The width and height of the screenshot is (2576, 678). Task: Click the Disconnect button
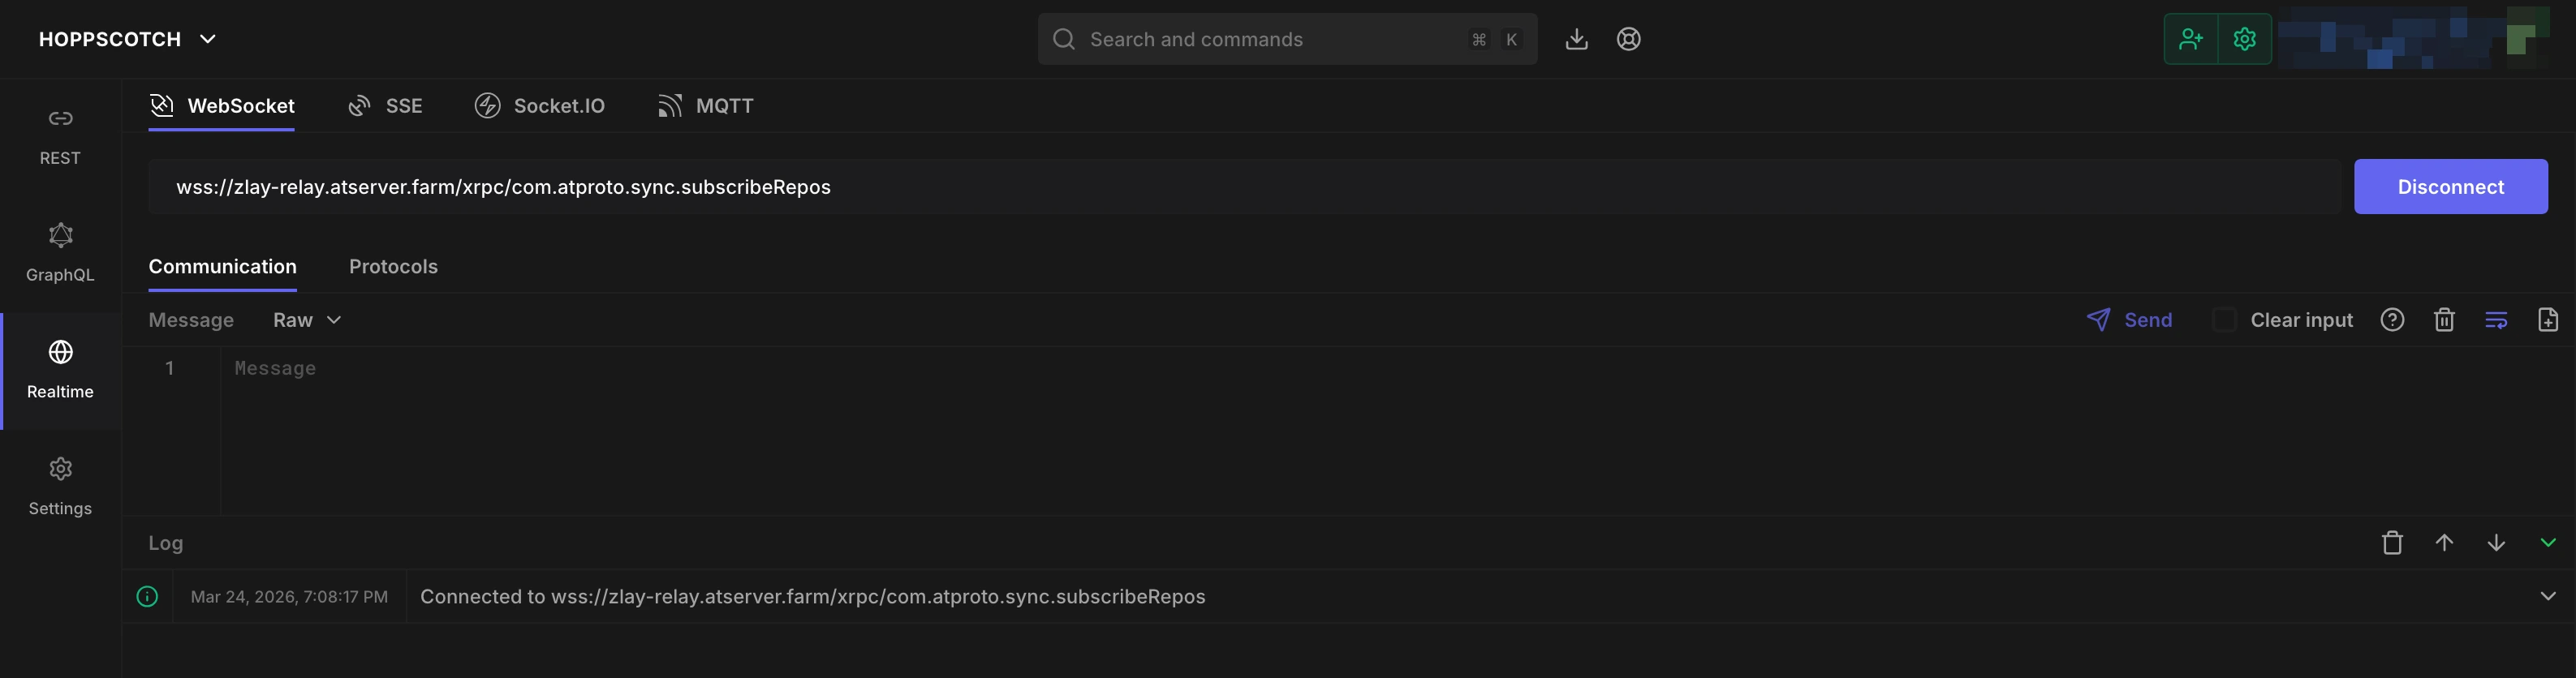tap(2450, 187)
